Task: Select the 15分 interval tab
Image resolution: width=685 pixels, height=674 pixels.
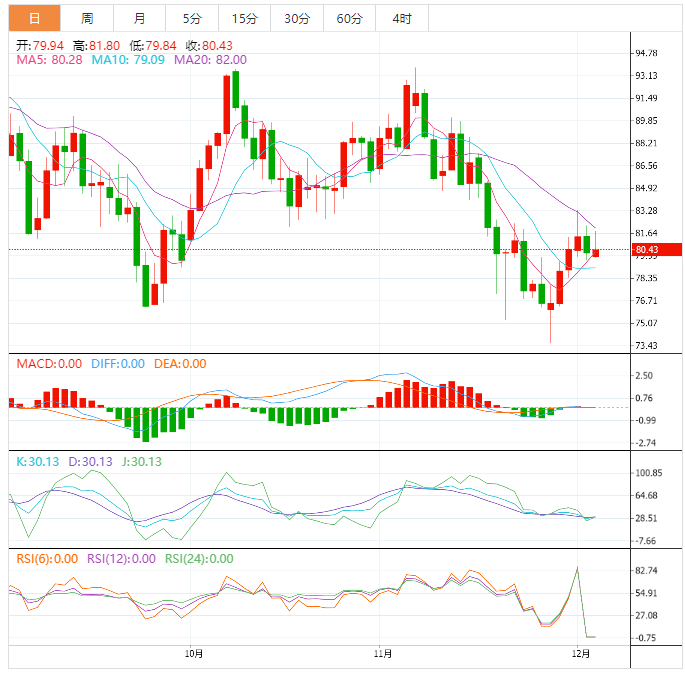Action: tap(244, 18)
